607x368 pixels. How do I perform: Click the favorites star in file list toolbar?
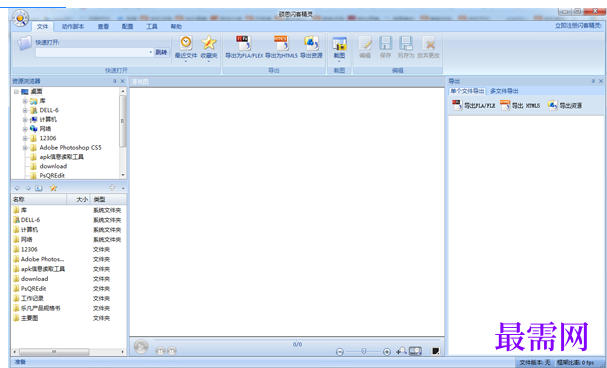click(53, 188)
